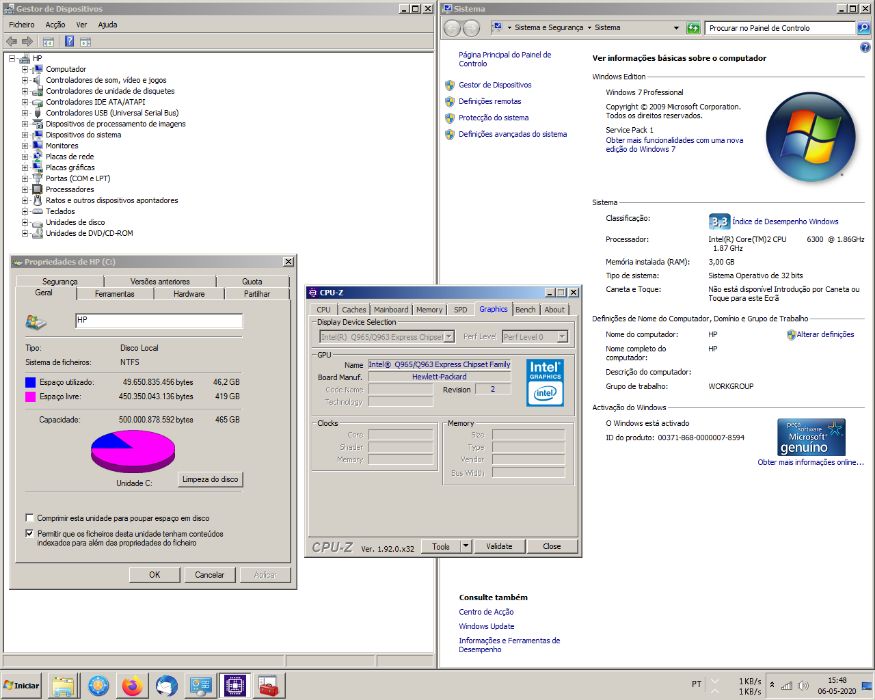Click the Forward arrow in Gestor de Dispositivos toolbar
This screenshot has height=700, width=875.
click(27, 41)
